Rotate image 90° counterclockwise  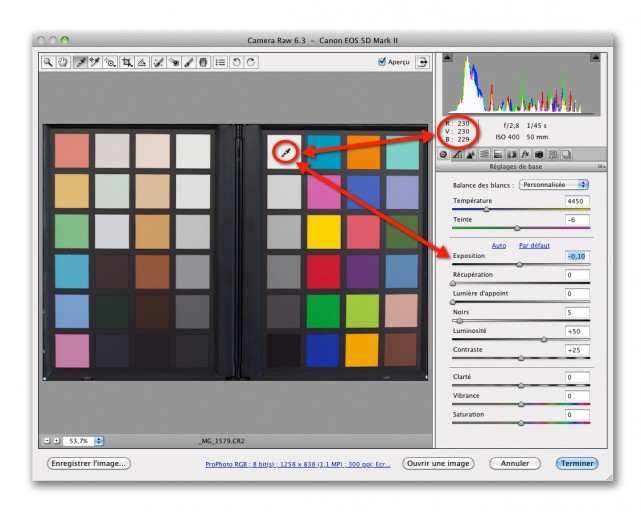point(236,62)
